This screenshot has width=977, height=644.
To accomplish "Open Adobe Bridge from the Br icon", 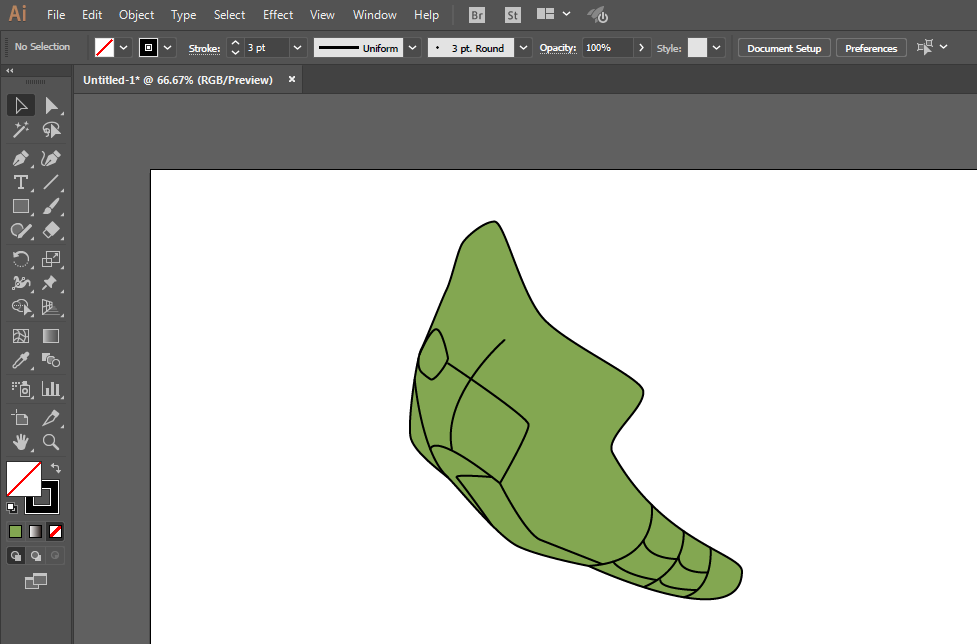I will coord(478,15).
